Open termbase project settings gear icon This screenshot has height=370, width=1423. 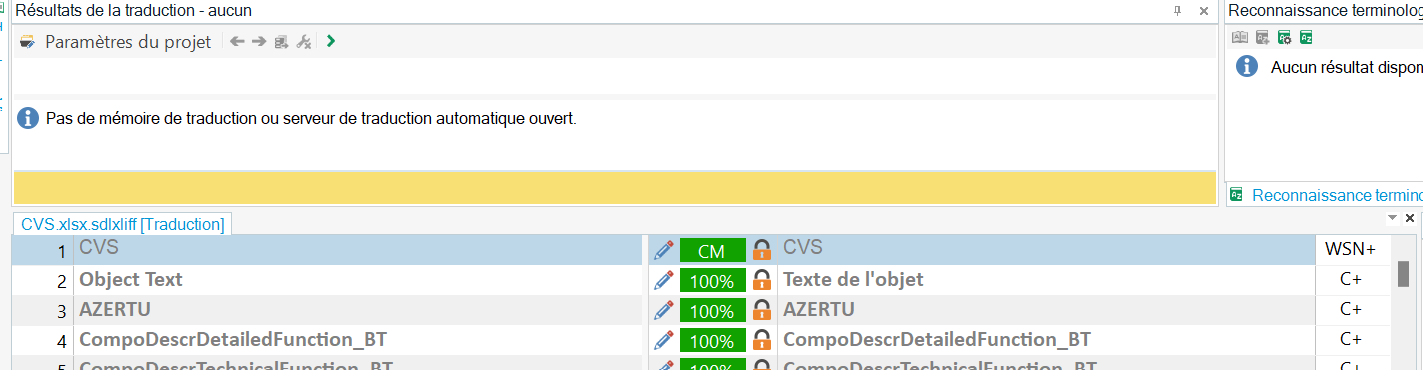click(x=1284, y=37)
